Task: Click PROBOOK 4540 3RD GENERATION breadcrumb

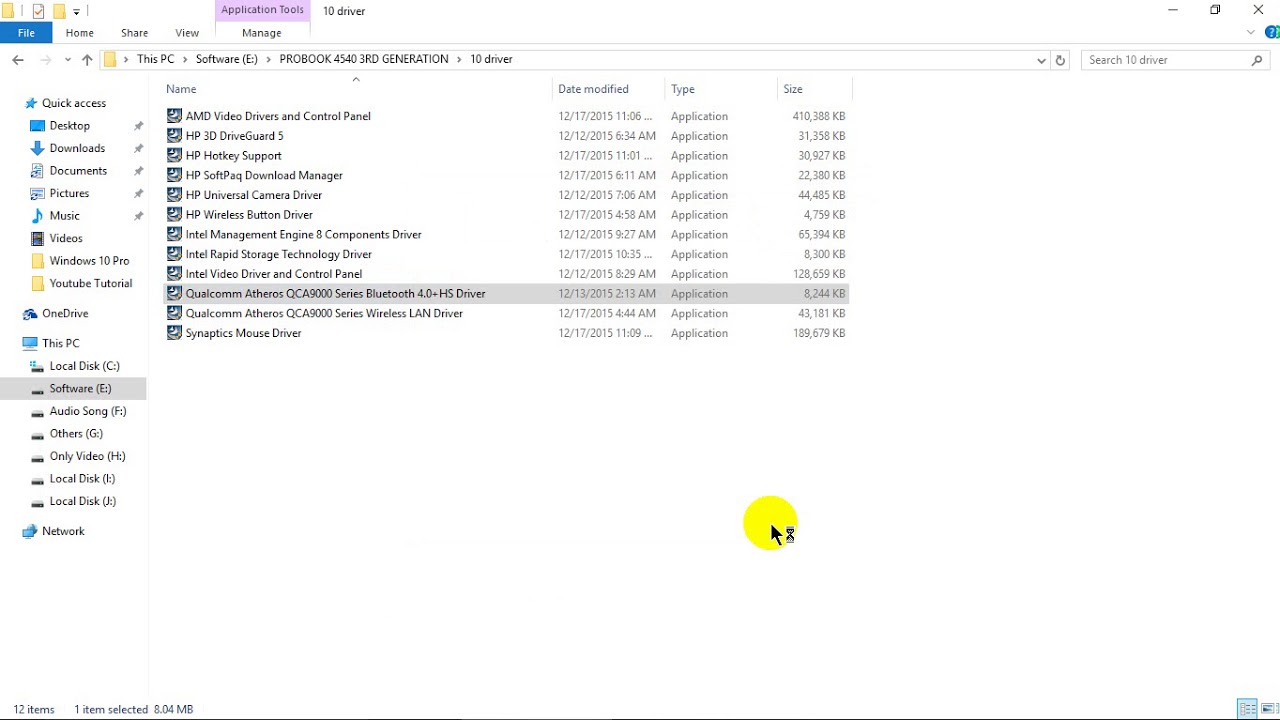Action: 364,59
